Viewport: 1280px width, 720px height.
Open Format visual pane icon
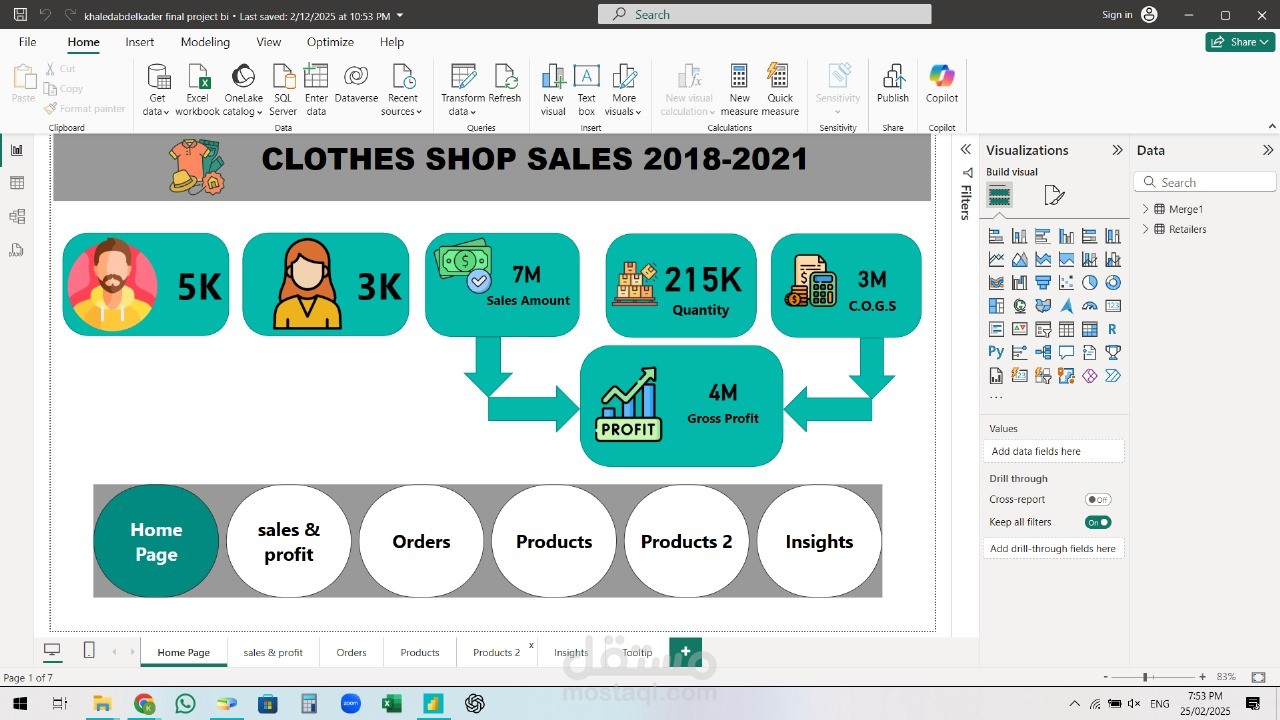coord(1054,195)
